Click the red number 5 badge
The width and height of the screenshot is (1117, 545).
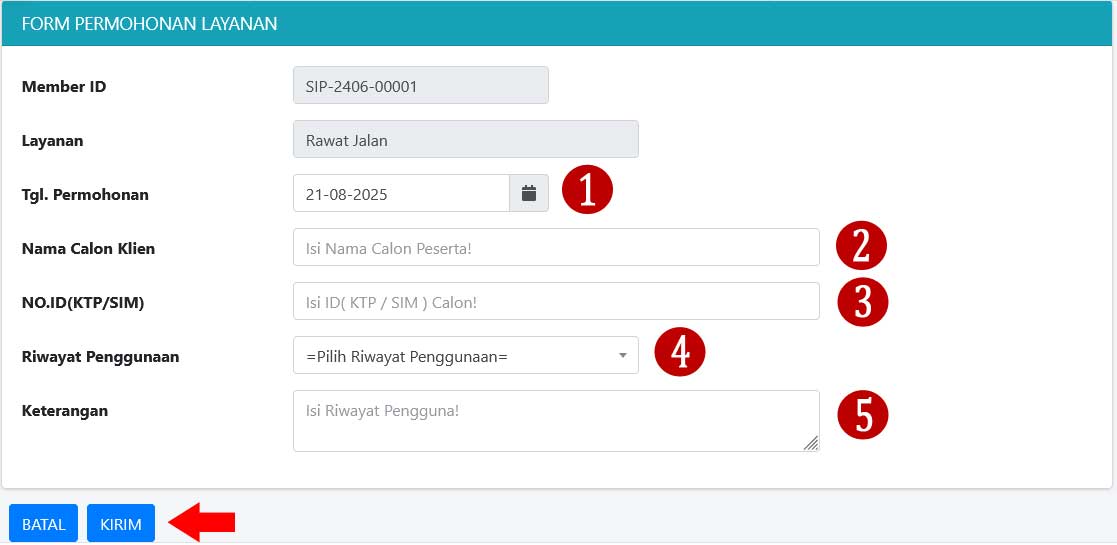click(x=862, y=415)
